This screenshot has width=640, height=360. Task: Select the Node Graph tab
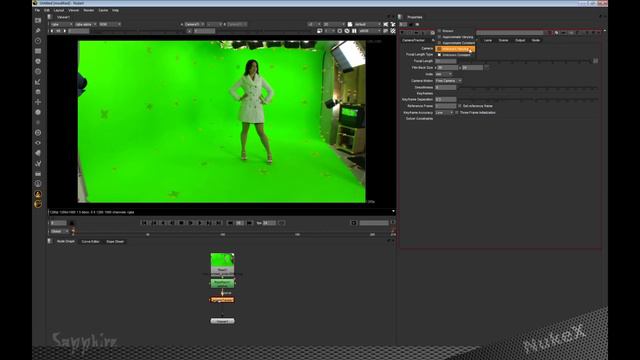coord(66,242)
